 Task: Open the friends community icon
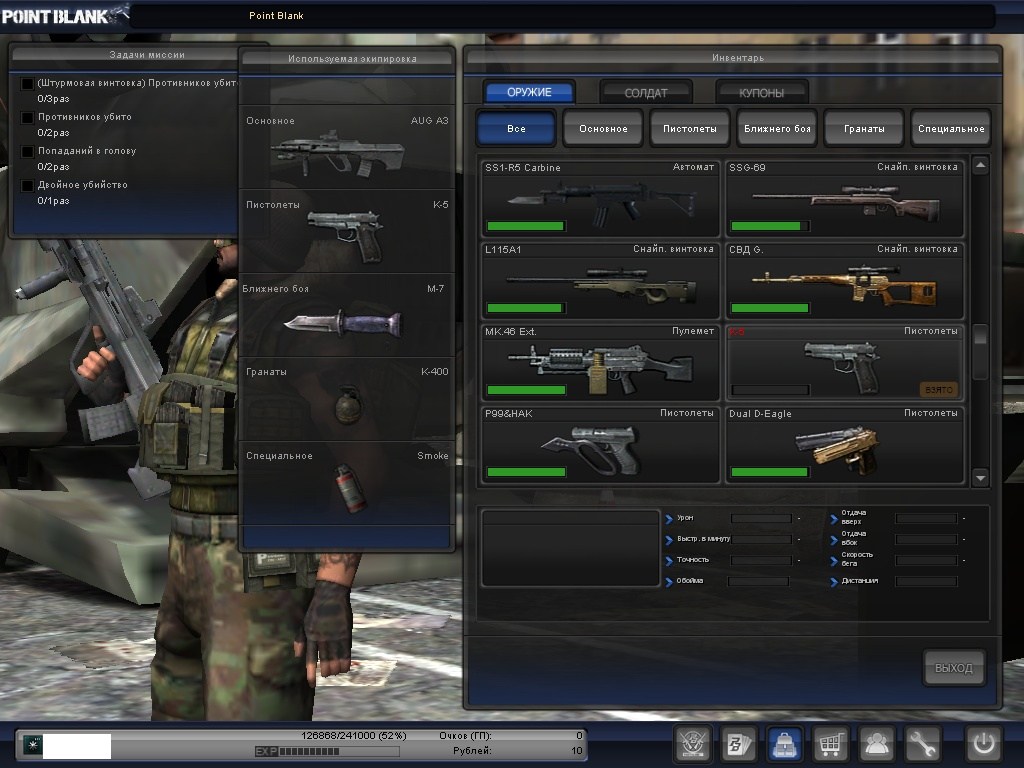876,743
